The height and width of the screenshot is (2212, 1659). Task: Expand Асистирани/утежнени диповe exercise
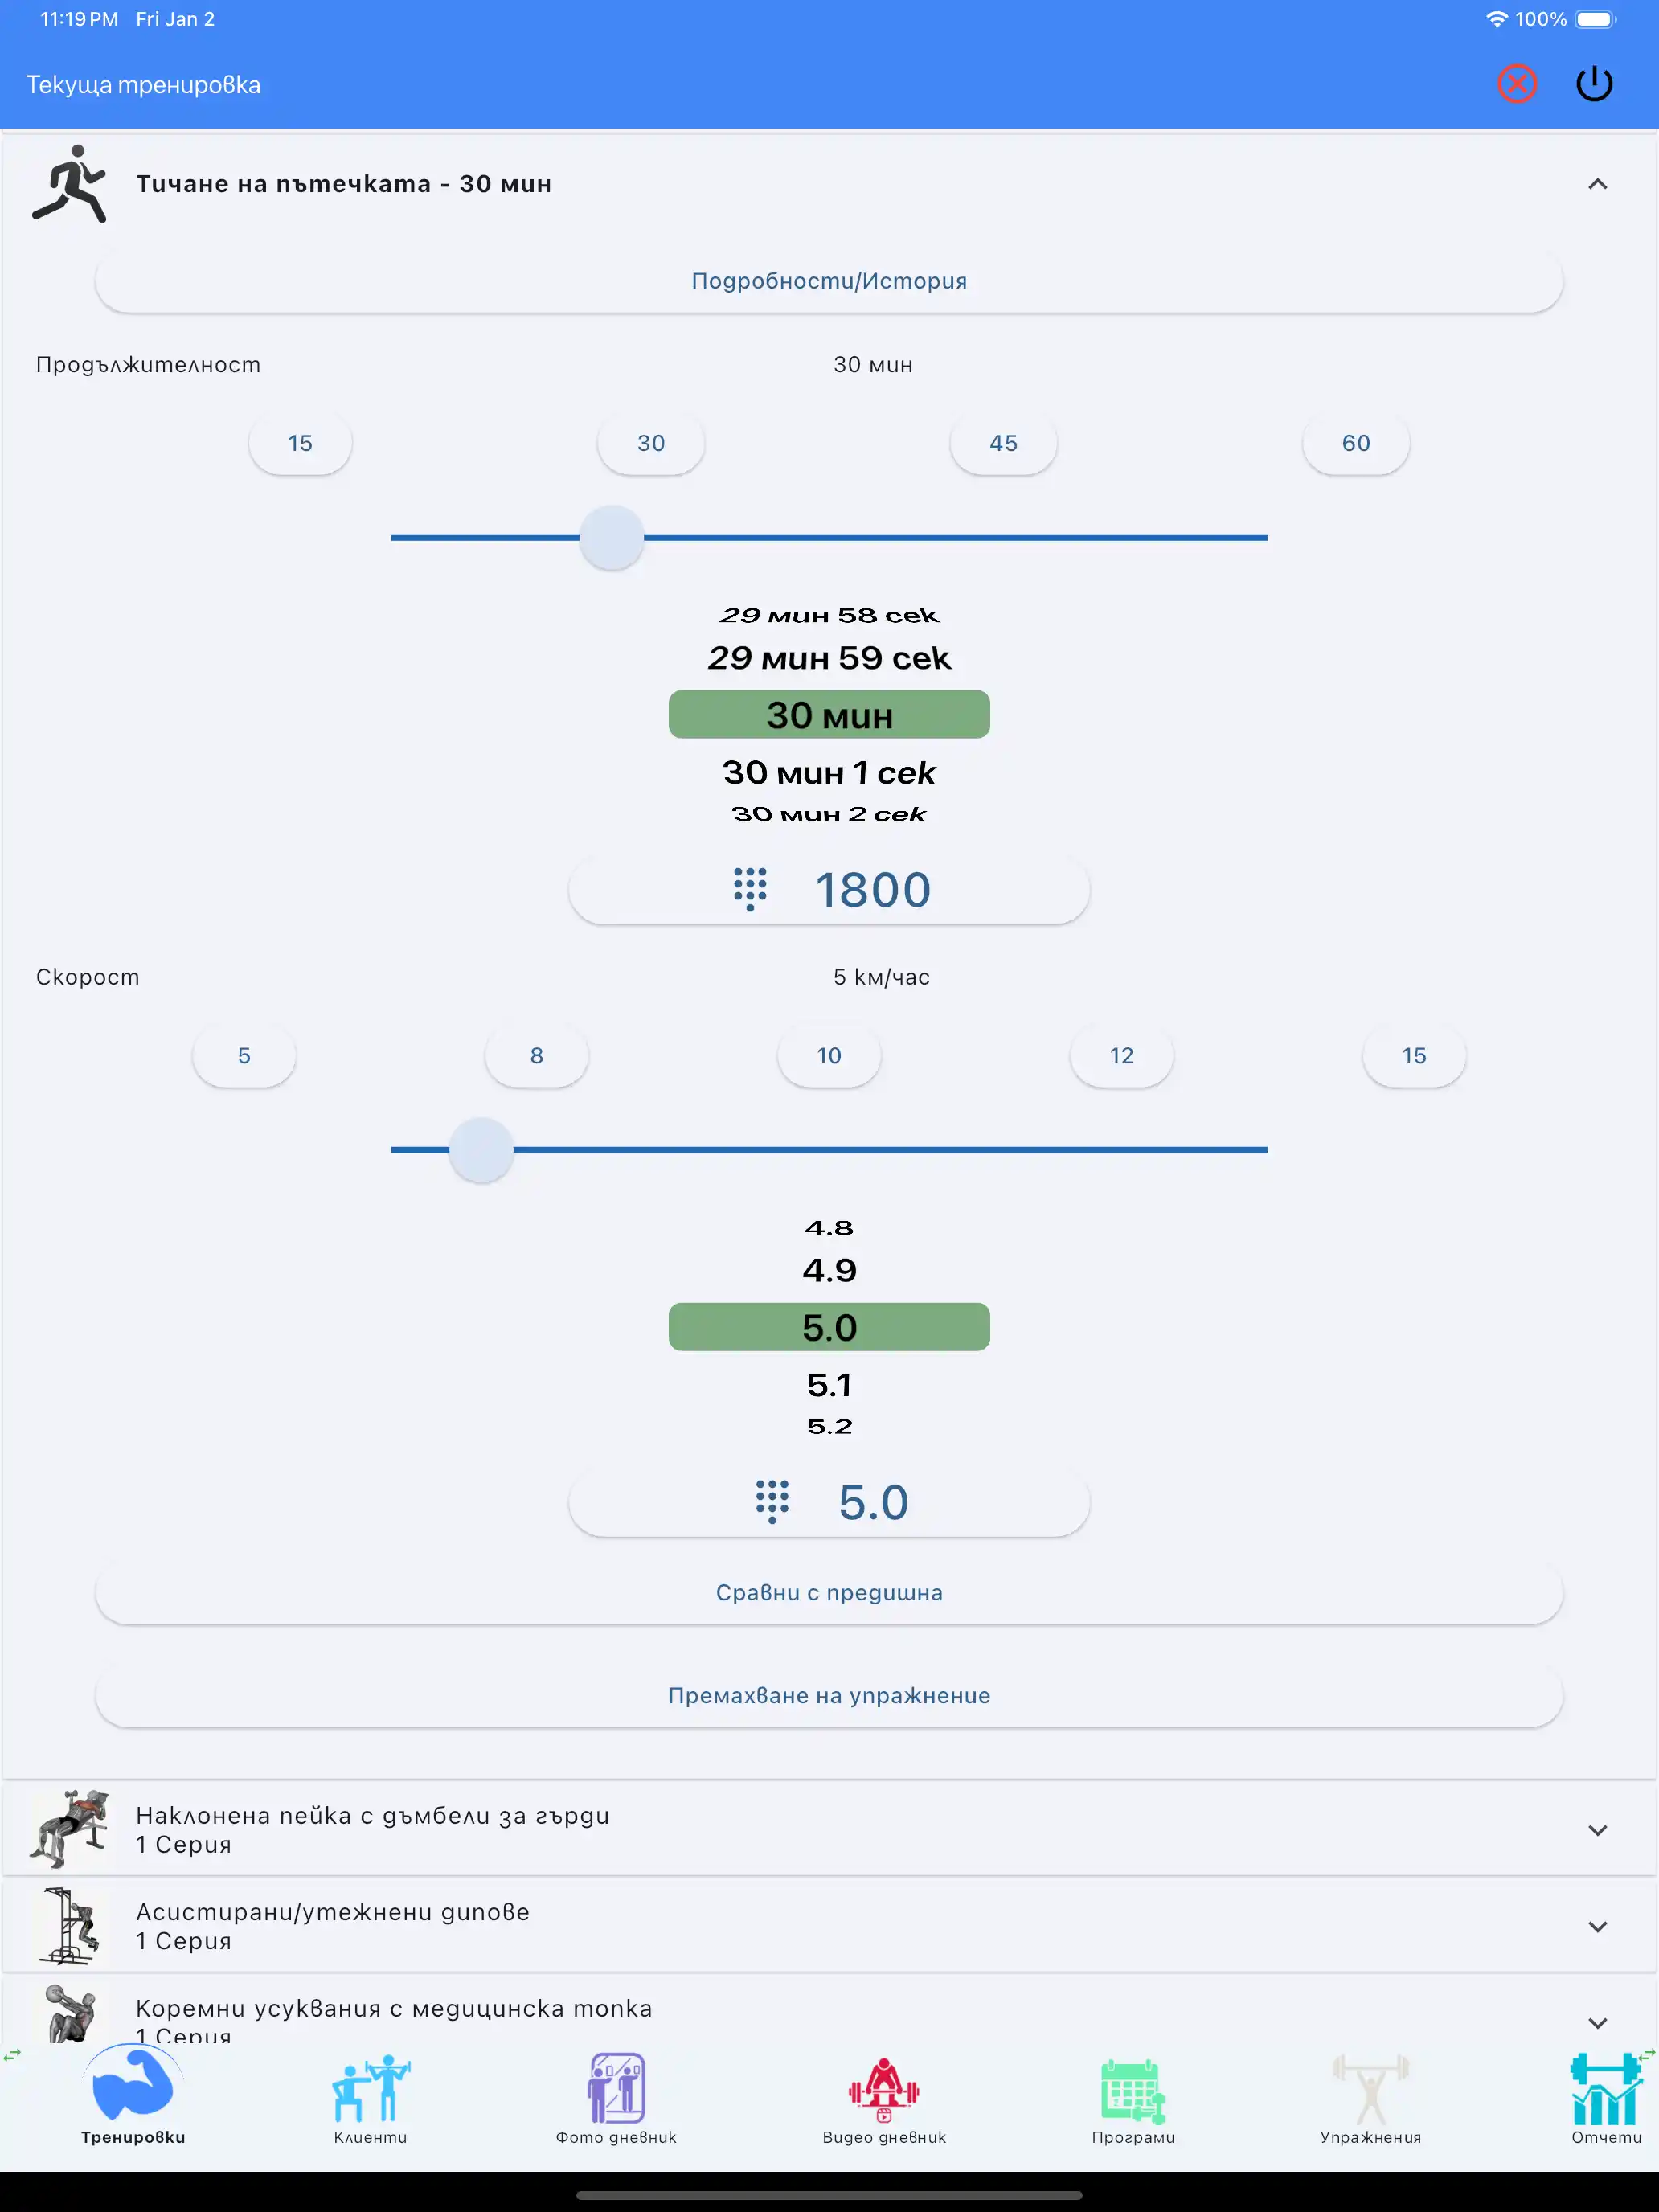pyautogui.click(x=1597, y=1926)
